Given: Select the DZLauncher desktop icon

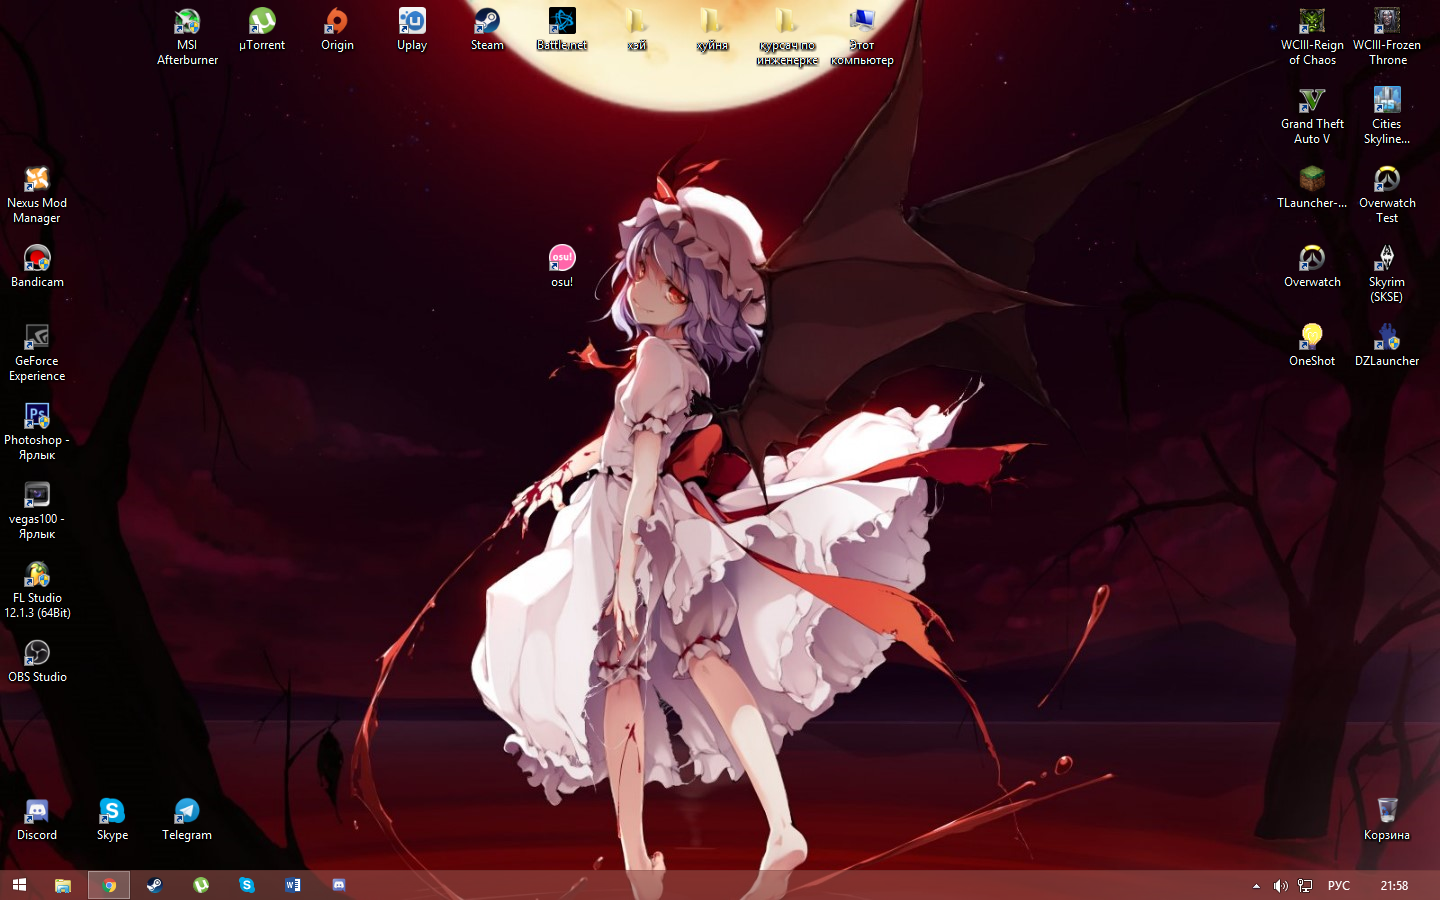Looking at the screenshot, I should 1387,345.
